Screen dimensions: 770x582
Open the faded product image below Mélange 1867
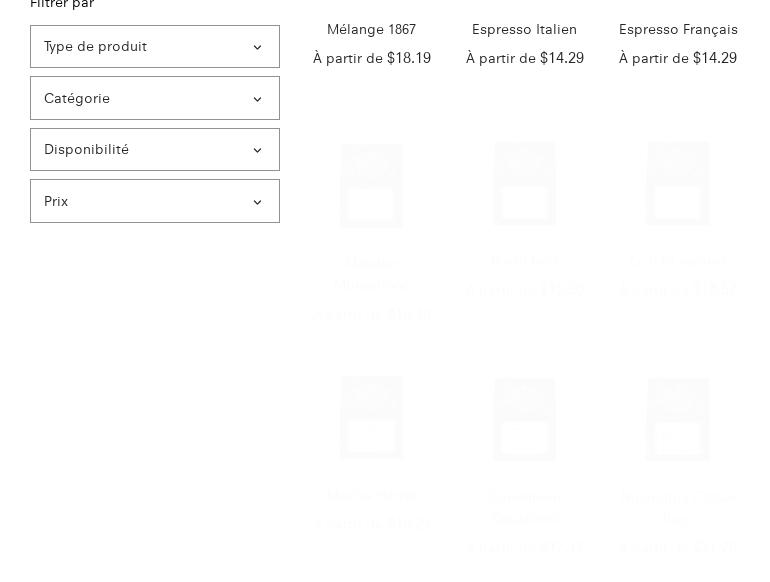371,185
